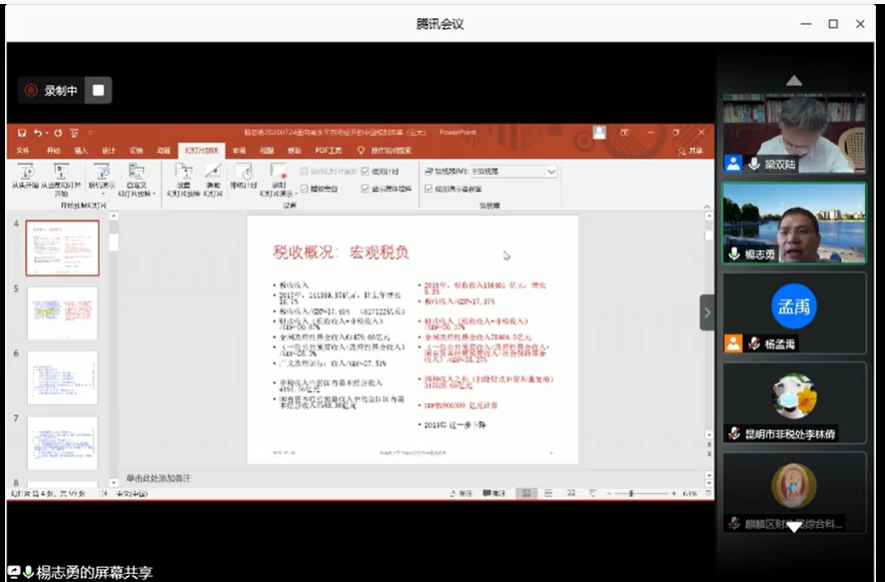Click the PowerPoint save icon
Image resolution: width=885 pixels, height=582 pixels.
click(20, 133)
